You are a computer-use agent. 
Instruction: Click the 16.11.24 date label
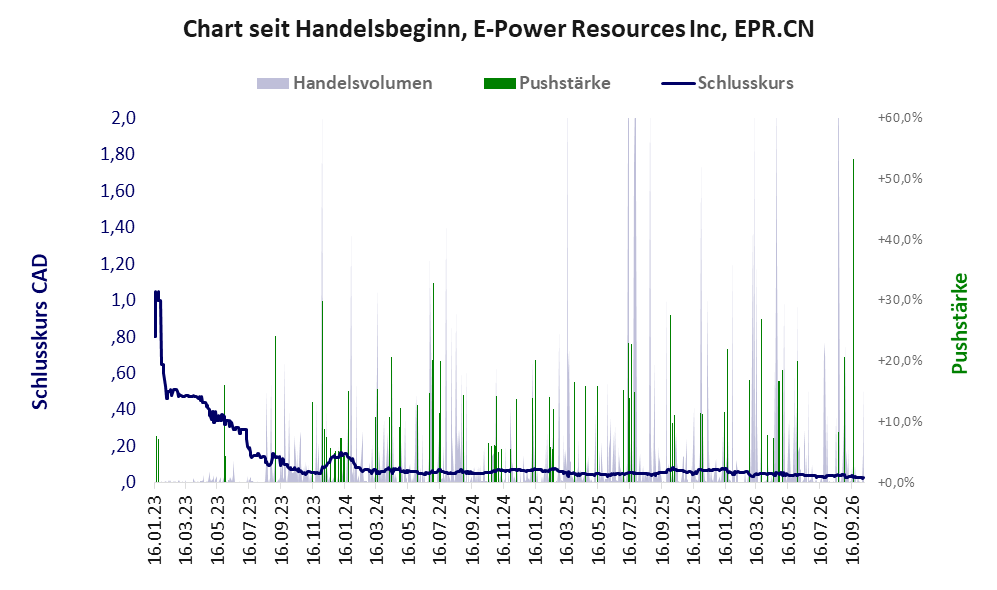(x=504, y=529)
